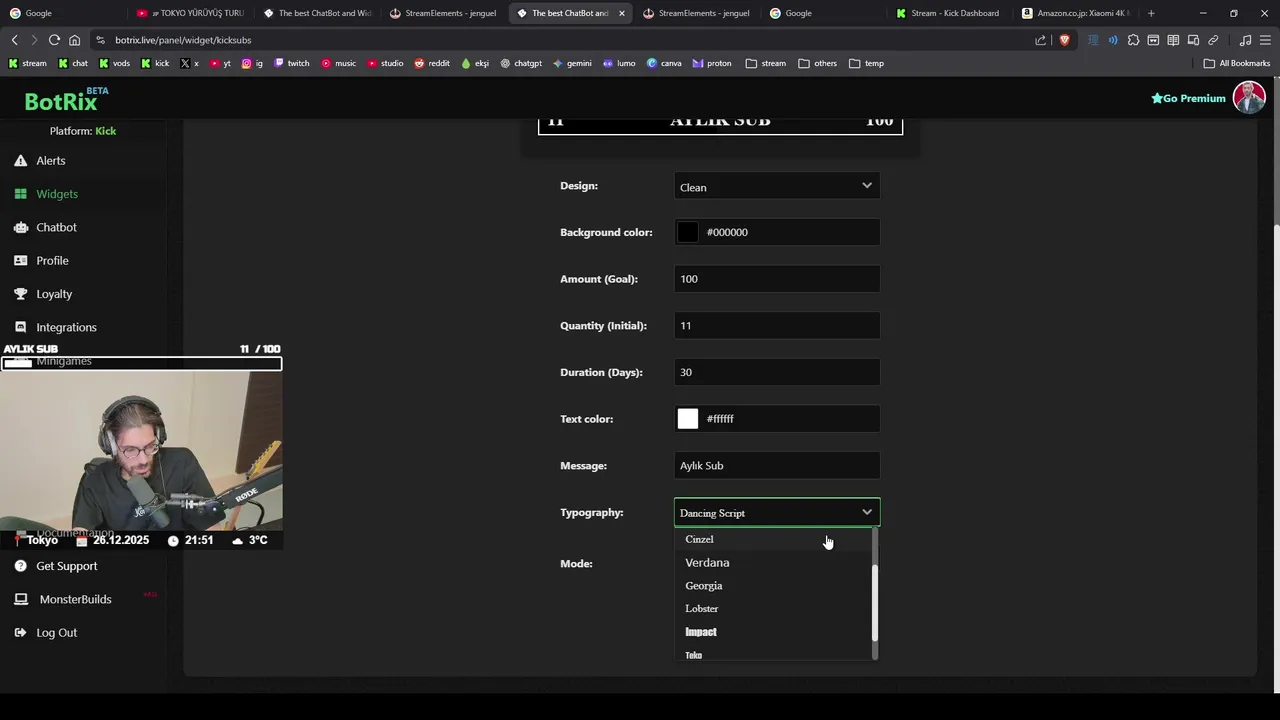Open the media control music-note icon
Screen dimensions: 1280x720
(1245, 40)
